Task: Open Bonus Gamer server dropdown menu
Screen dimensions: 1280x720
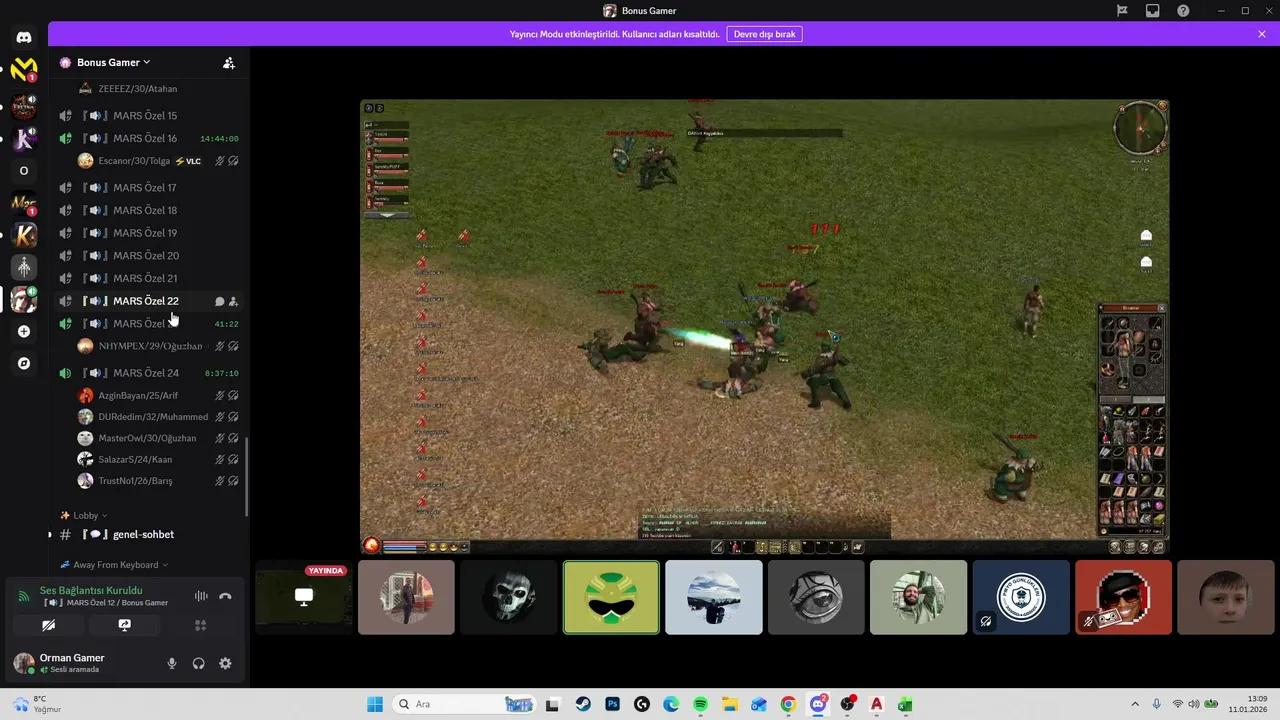Action: [x=113, y=62]
